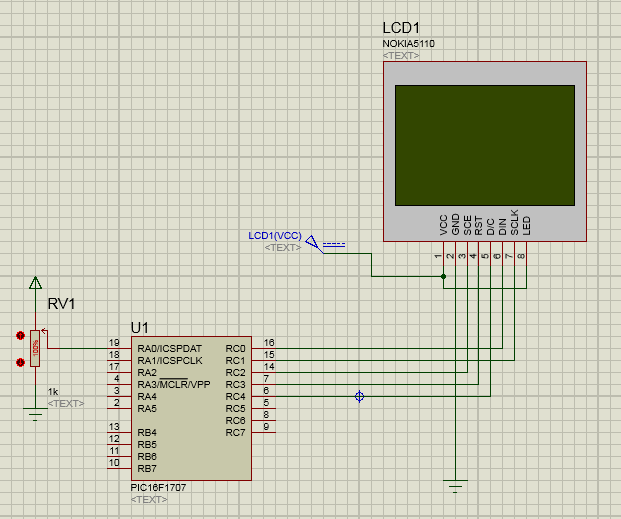
Task: Click pin number 17 beside RA2
Action: click(114, 366)
